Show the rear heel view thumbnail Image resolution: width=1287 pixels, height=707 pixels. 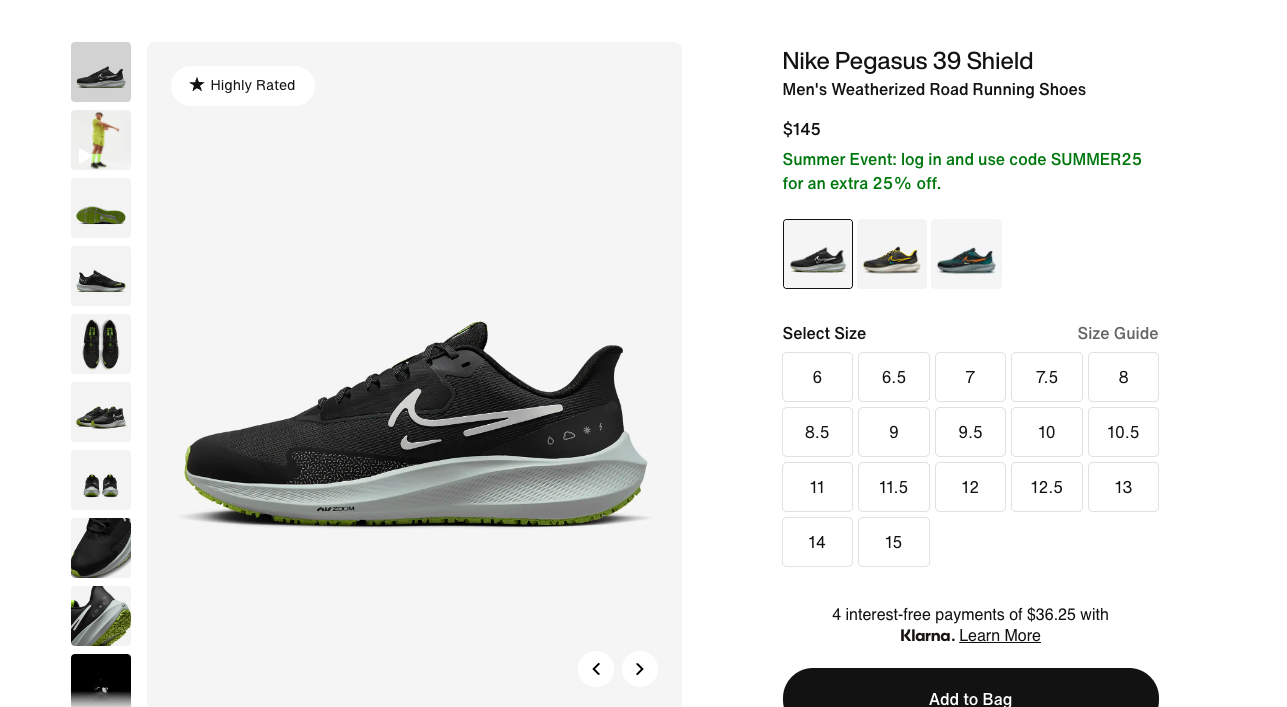pyautogui.click(x=101, y=480)
